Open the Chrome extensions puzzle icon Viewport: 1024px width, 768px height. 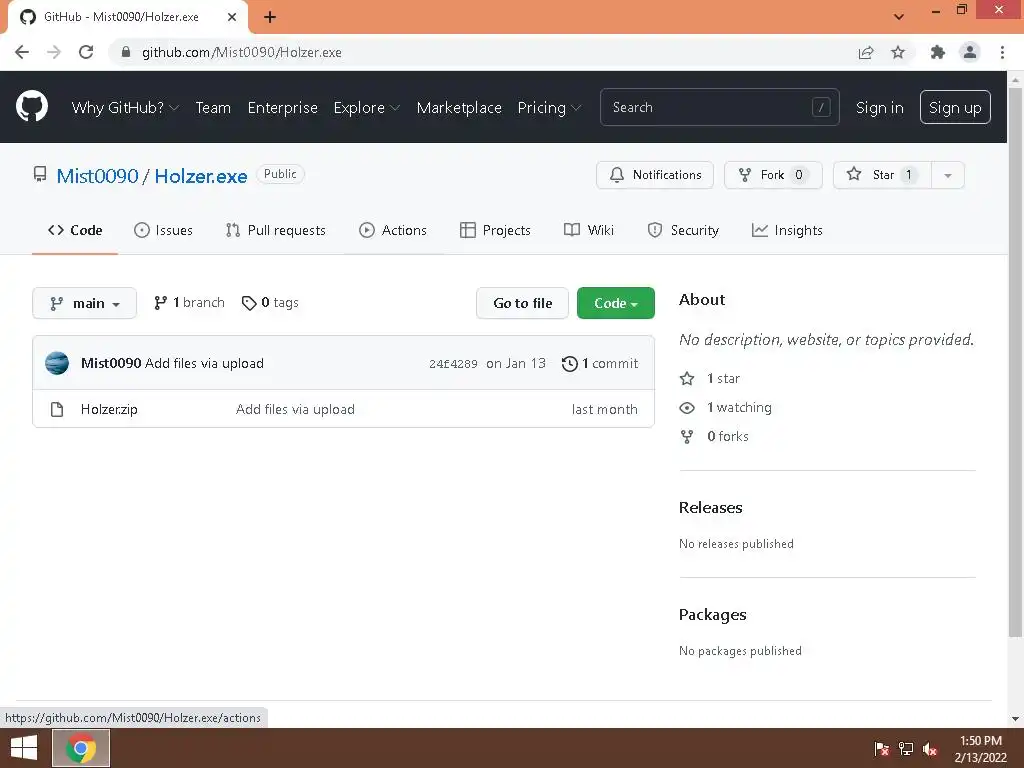(938, 52)
